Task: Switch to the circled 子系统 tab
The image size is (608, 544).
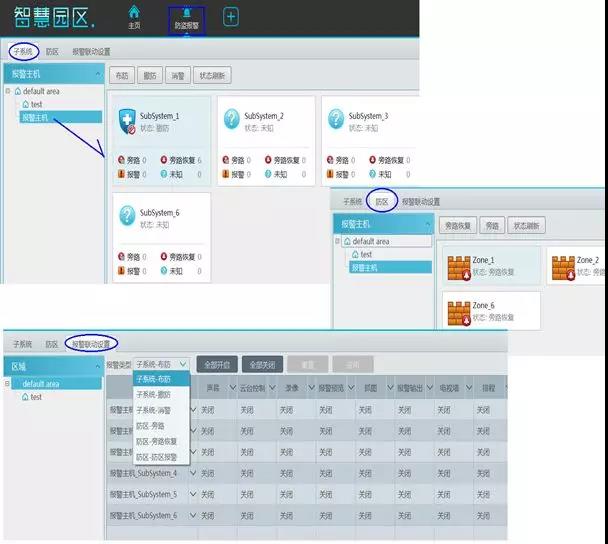Action: tap(23, 52)
